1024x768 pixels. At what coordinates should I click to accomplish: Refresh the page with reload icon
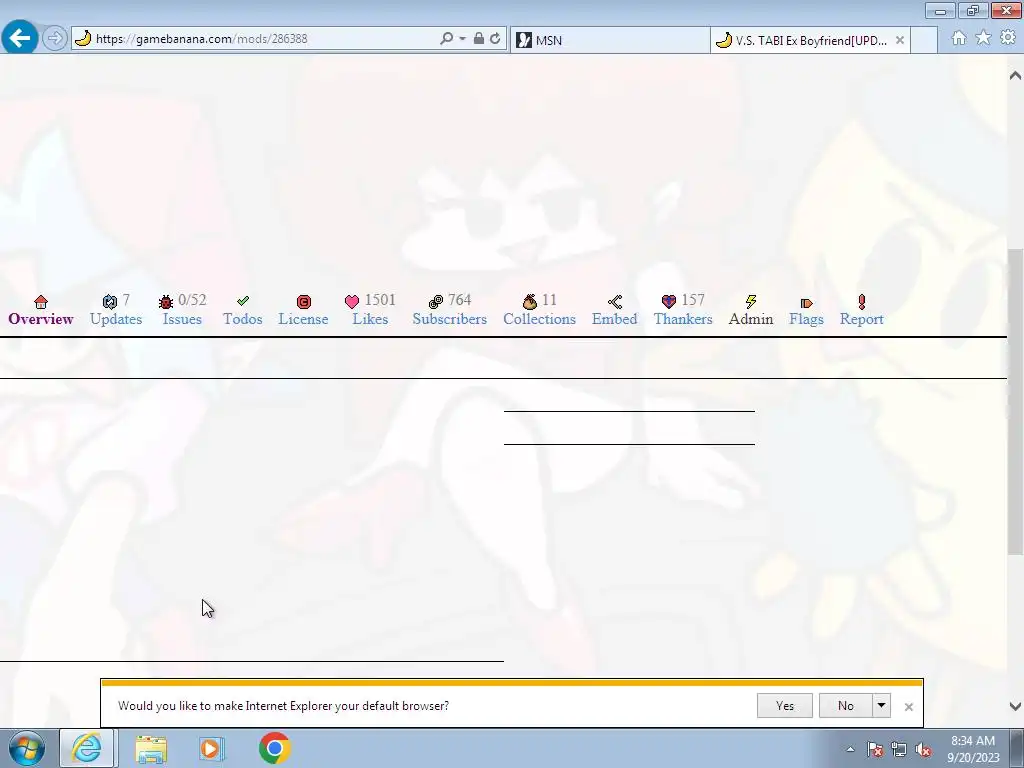point(496,39)
